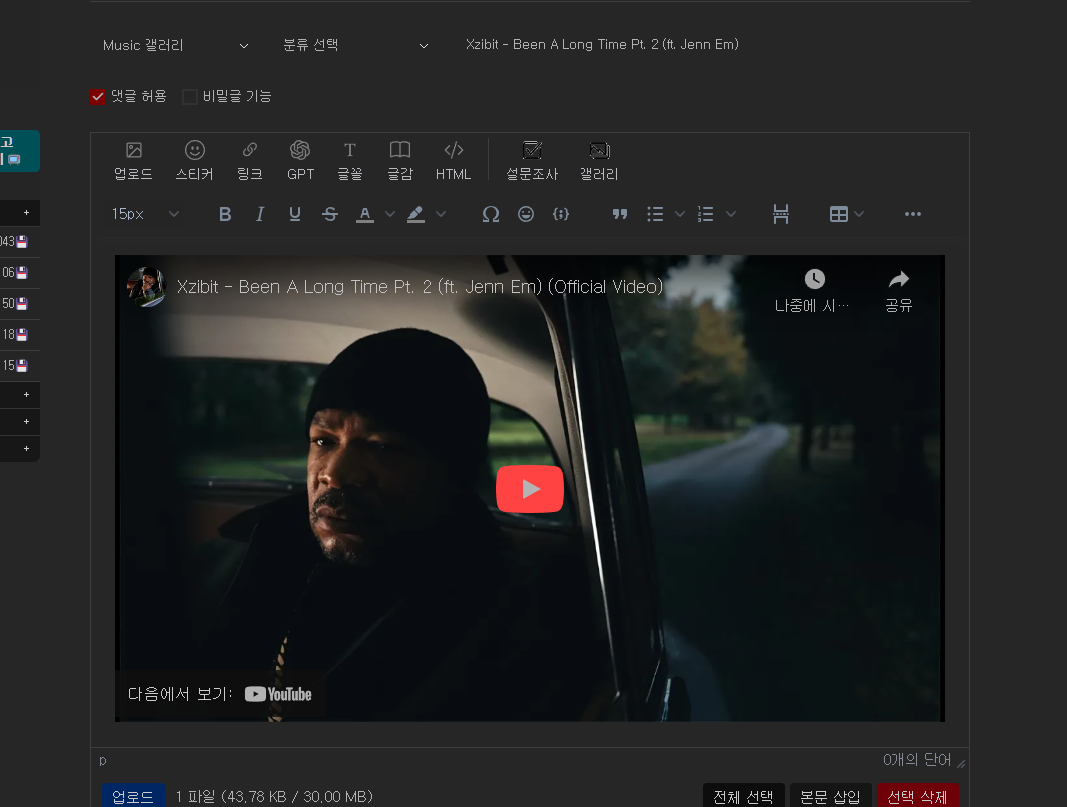Play the embedded YouTube video
Screen dimensions: 1067x807
(x=530, y=489)
